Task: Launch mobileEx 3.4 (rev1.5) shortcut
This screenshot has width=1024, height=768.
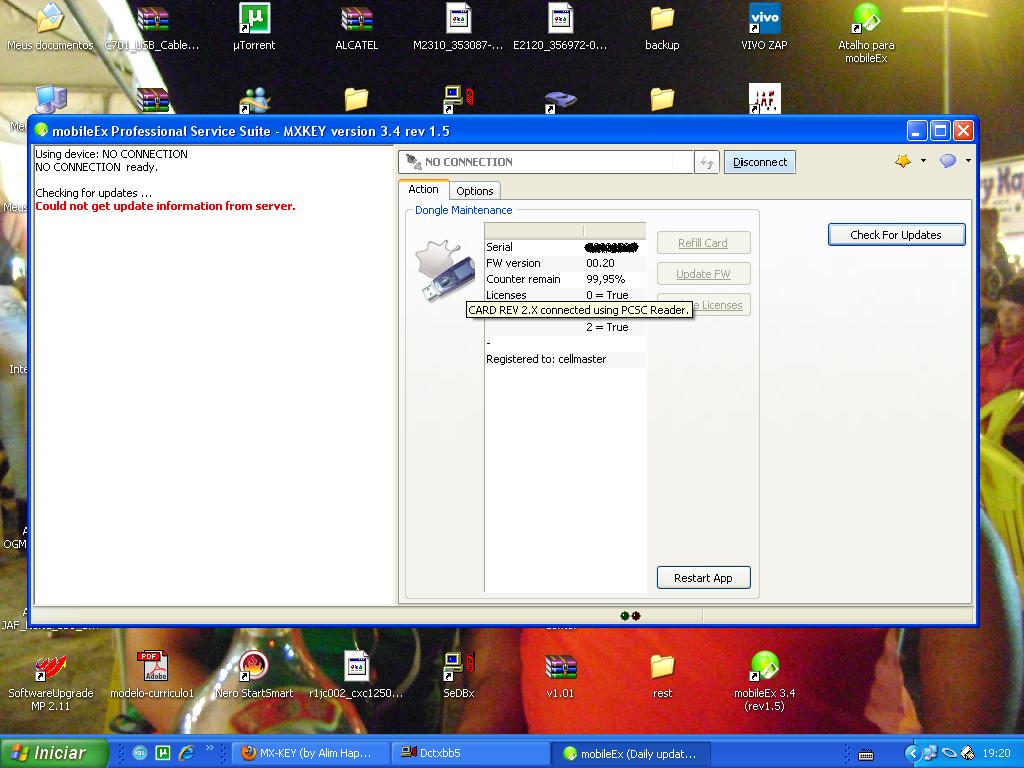Action: tap(764, 681)
